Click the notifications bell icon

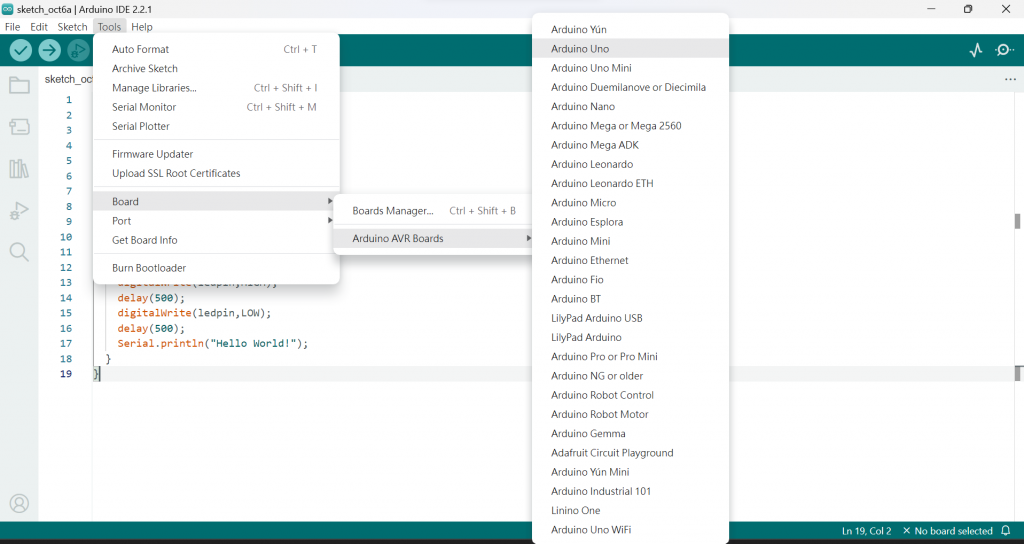pyautogui.click(x=1006, y=531)
